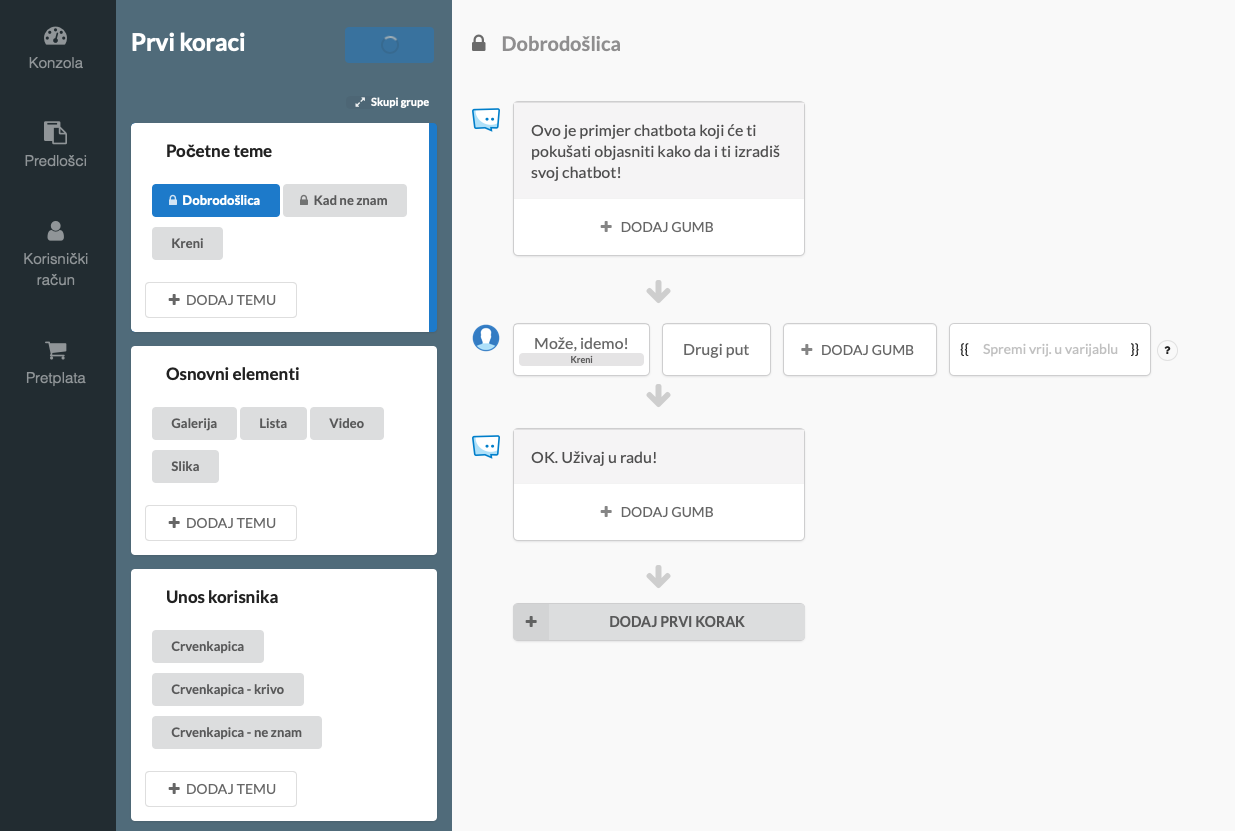Click the Dodaj gumb next to Drugi put
The image size is (1235, 831).
(x=859, y=350)
